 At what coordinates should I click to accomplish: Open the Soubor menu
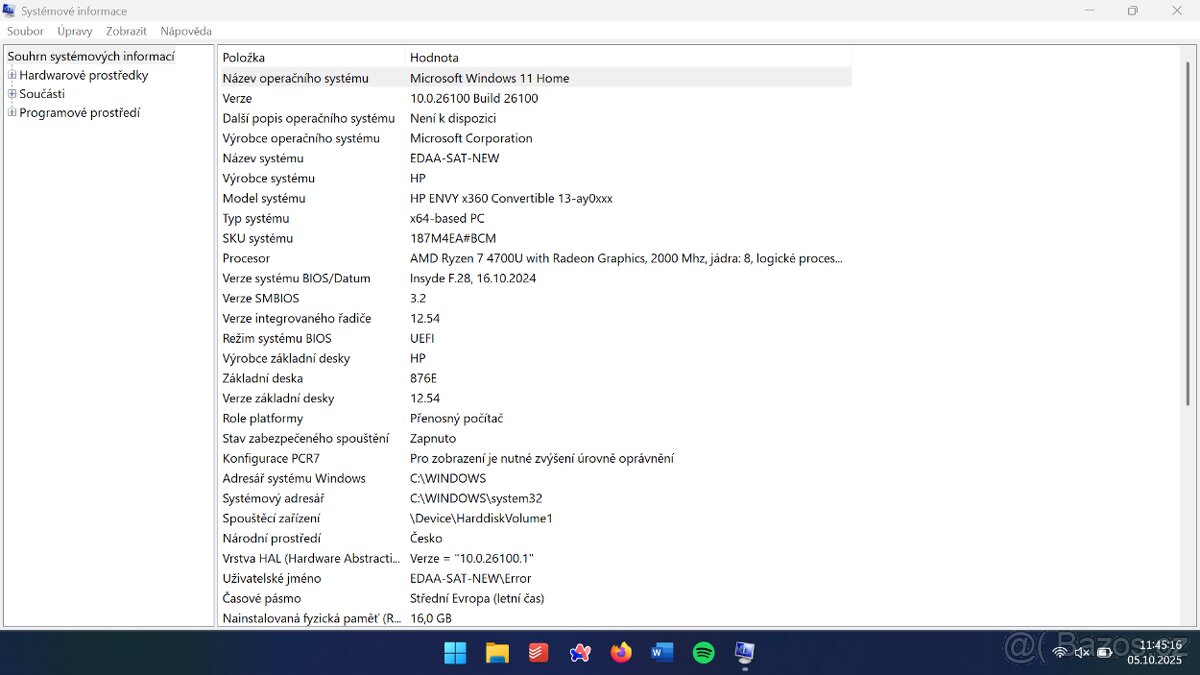[x=24, y=31]
